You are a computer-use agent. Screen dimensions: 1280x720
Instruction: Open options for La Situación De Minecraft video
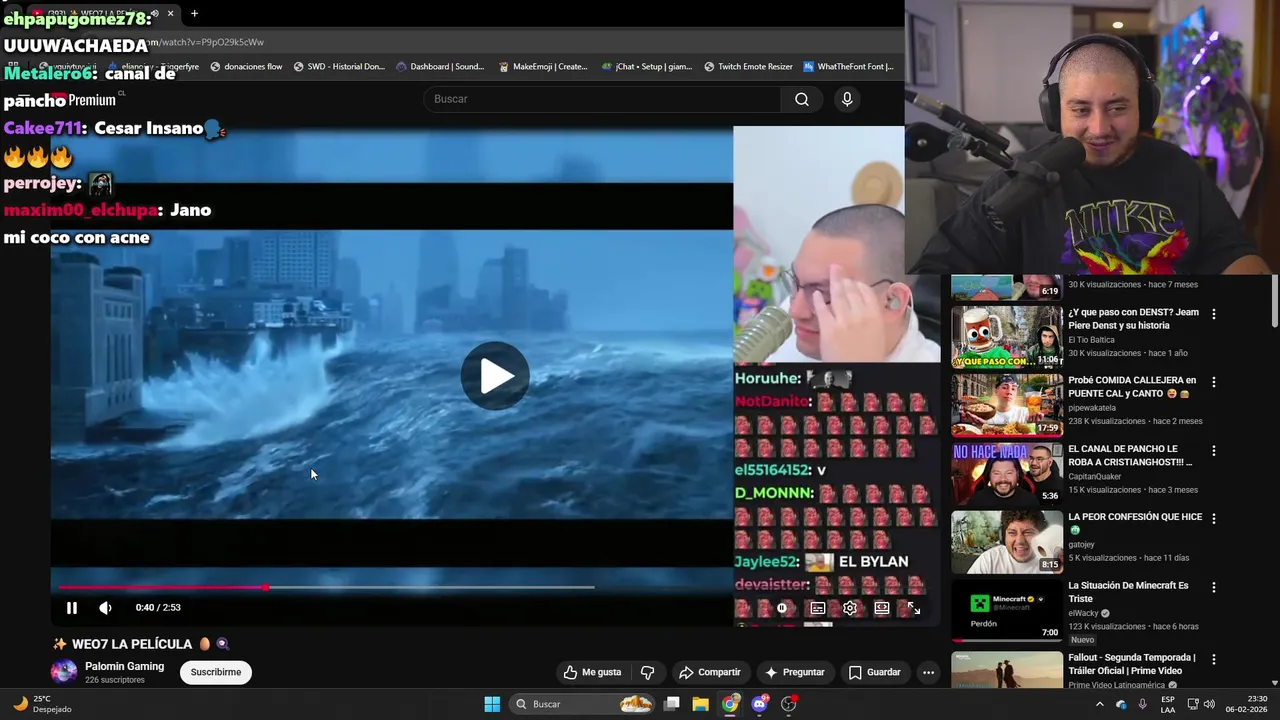(x=1214, y=587)
